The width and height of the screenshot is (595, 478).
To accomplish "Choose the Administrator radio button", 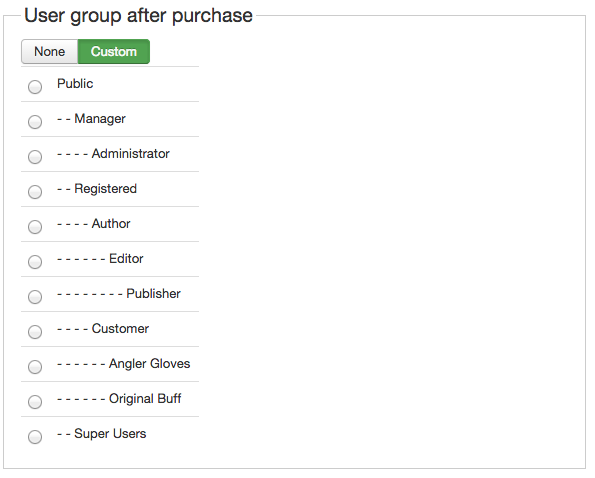I will 35,157.
